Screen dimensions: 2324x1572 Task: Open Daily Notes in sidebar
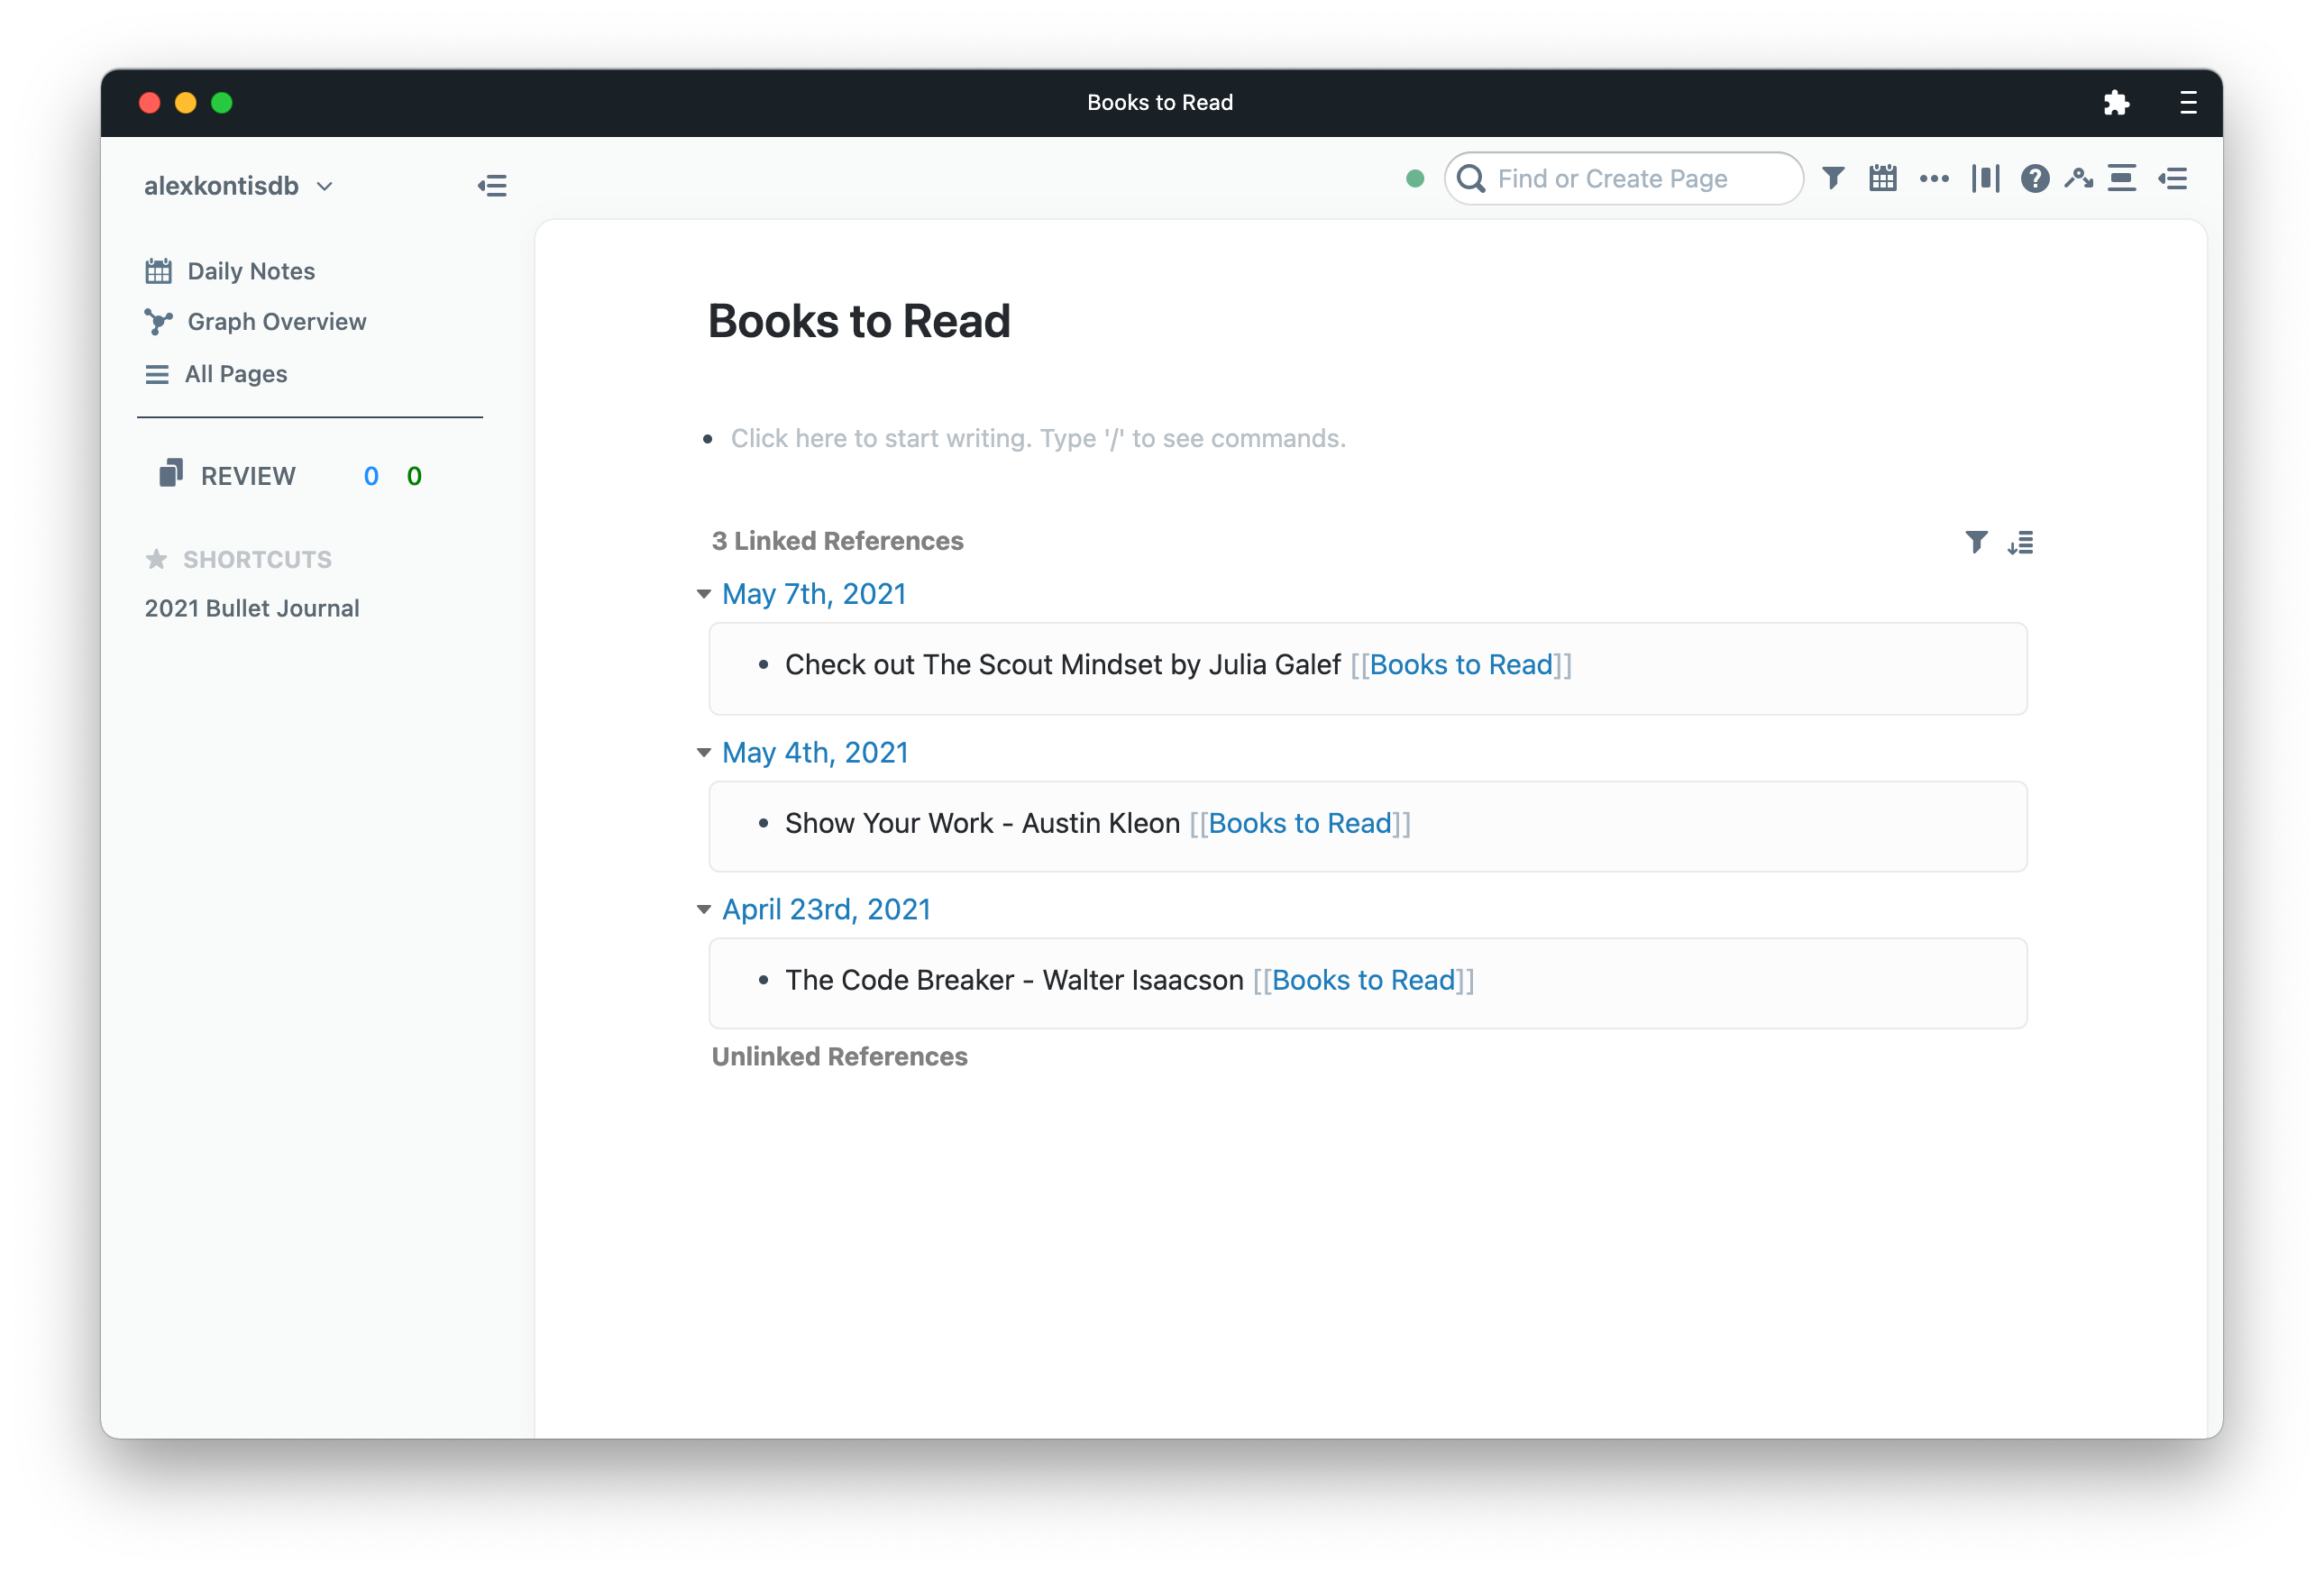[250, 271]
